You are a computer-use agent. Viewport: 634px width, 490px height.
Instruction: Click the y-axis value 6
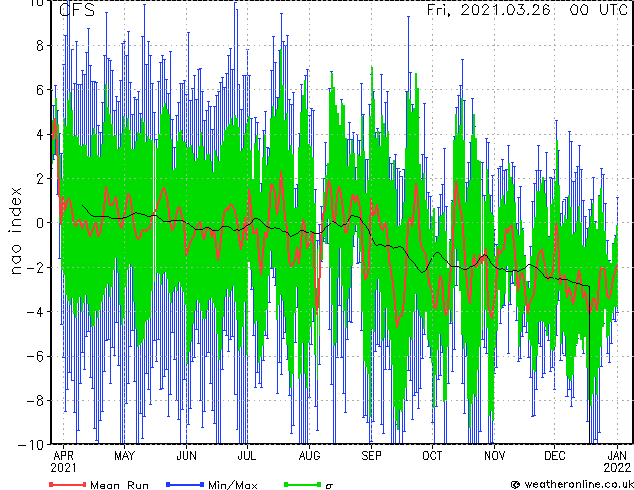[x=40, y=90]
